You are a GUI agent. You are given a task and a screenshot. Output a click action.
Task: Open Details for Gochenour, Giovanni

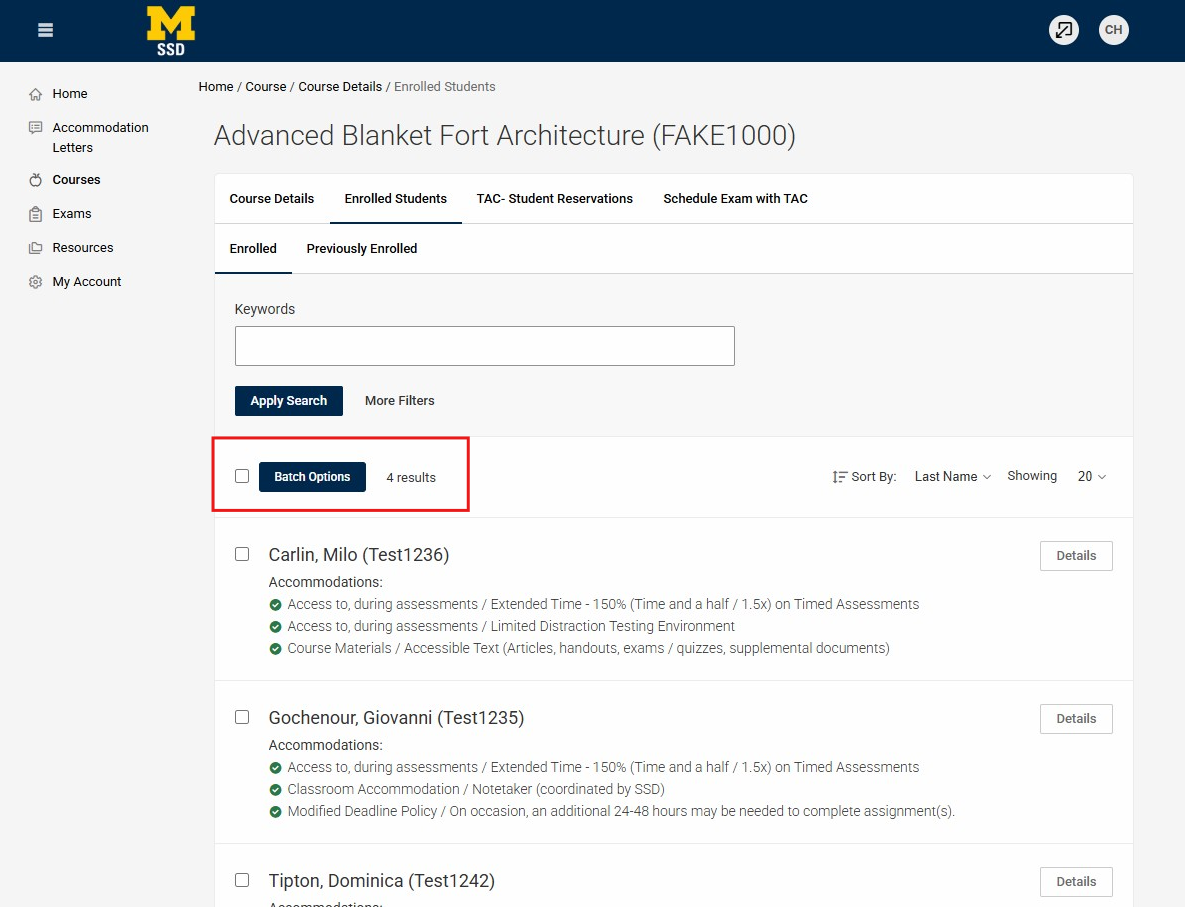point(1076,719)
